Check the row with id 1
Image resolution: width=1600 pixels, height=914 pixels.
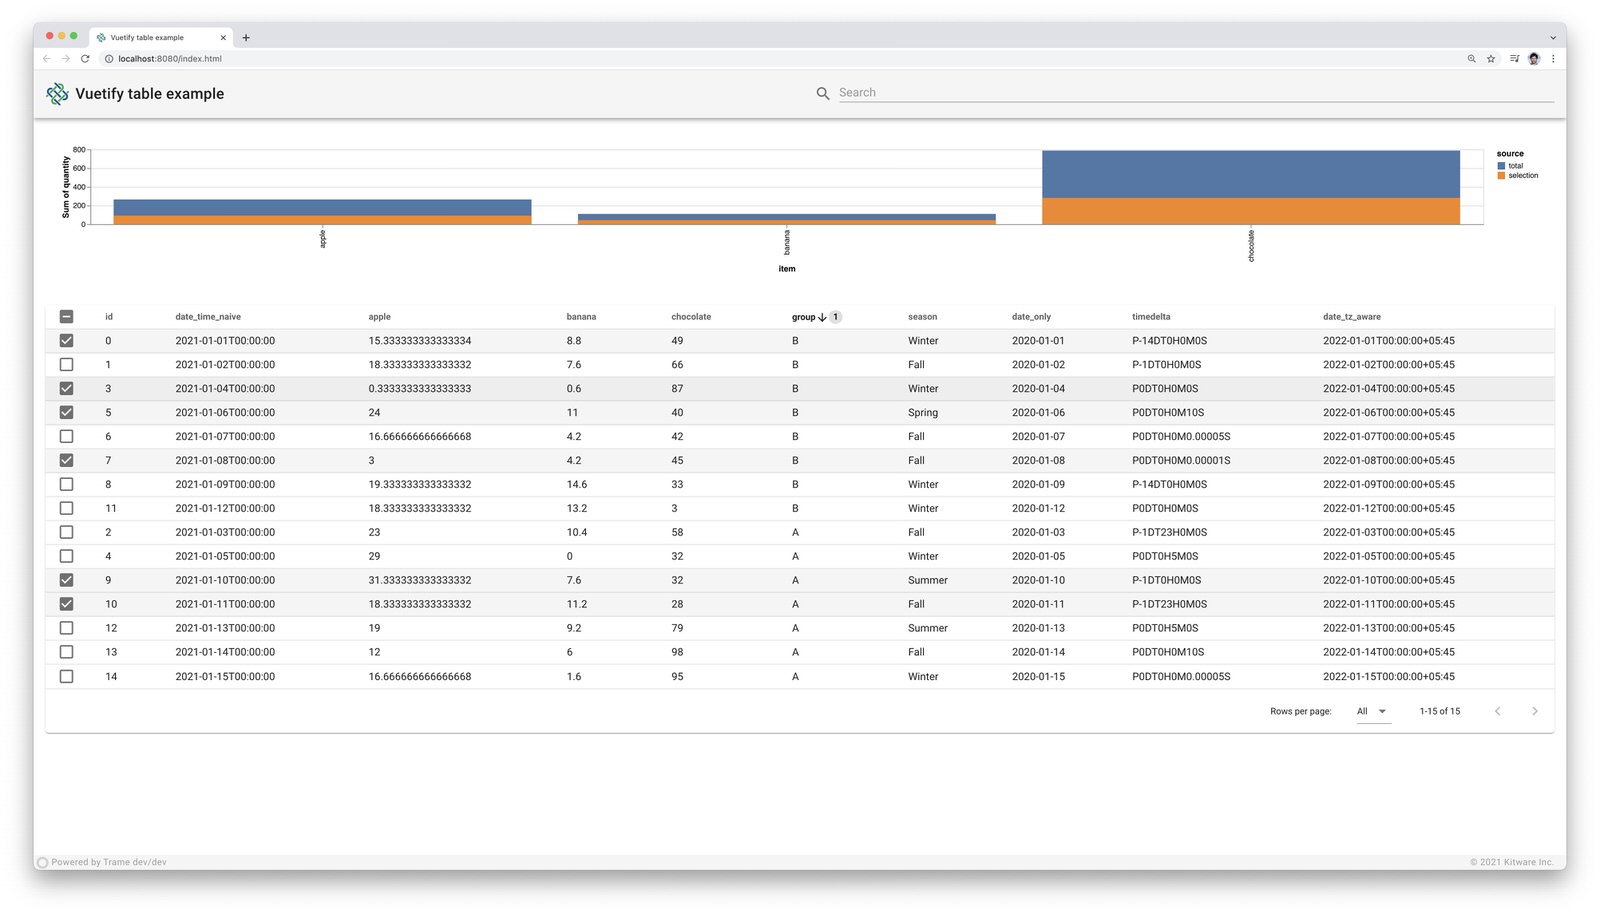pyautogui.click(x=66, y=365)
